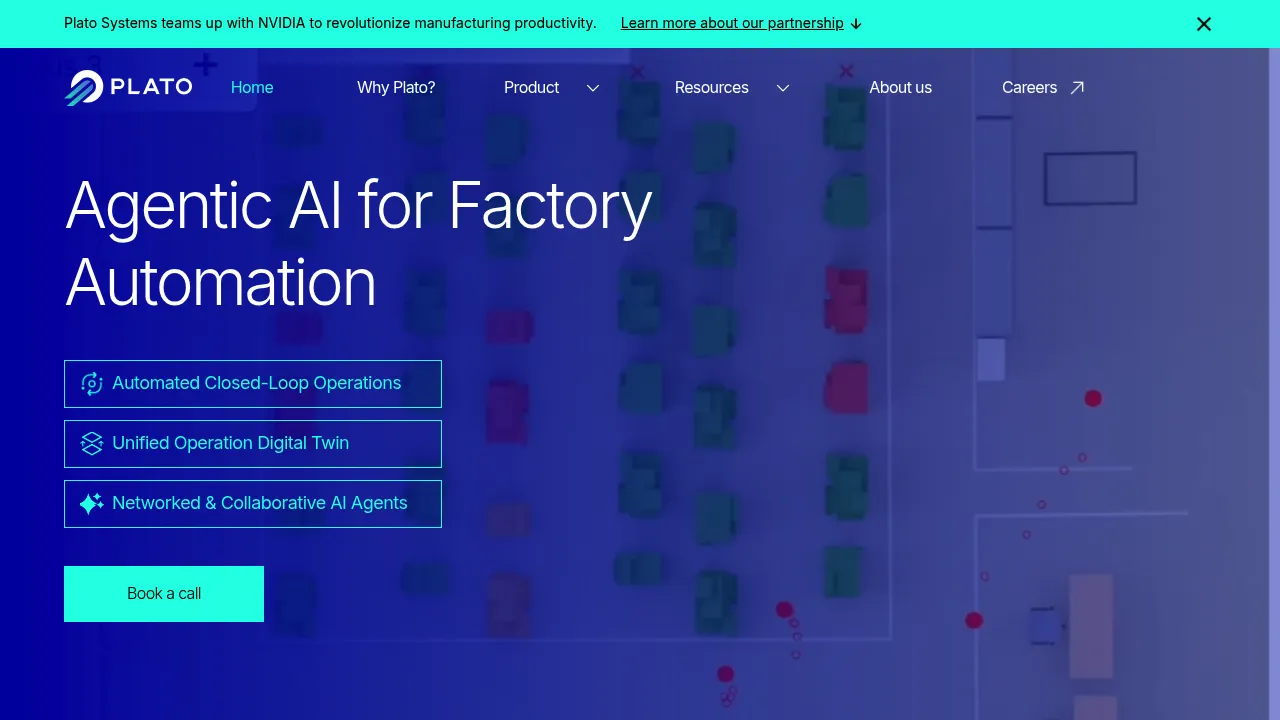Click the down arrow beside partnership link

click(x=856, y=24)
